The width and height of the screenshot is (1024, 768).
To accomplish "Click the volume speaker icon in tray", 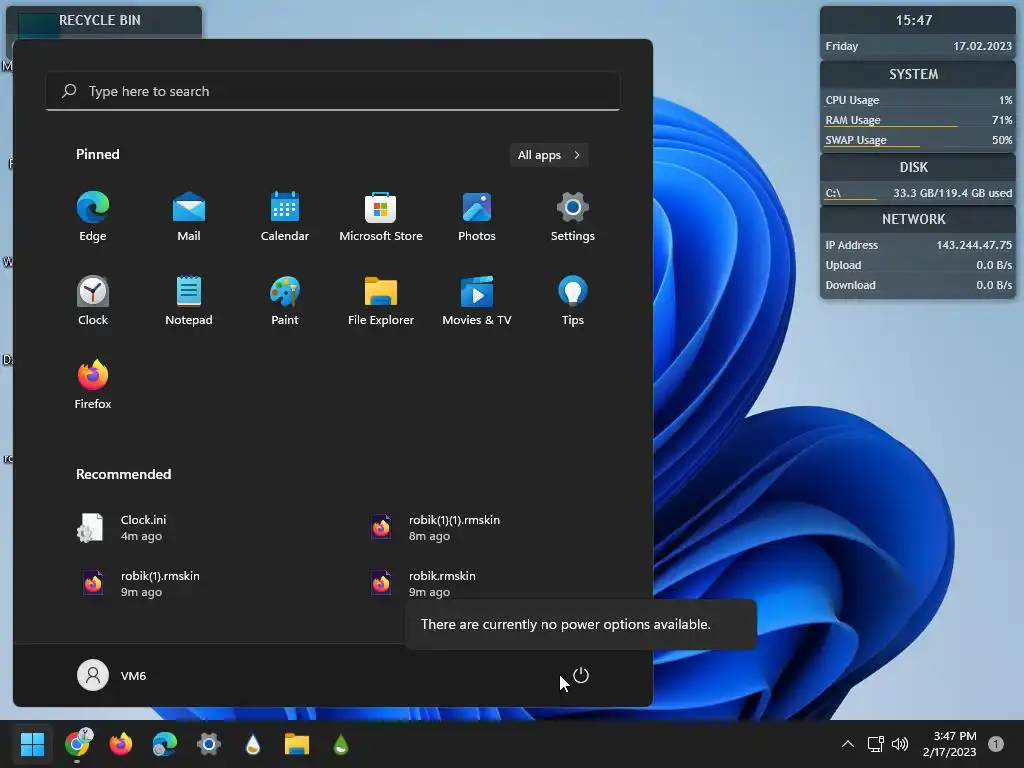I will click(900, 744).
